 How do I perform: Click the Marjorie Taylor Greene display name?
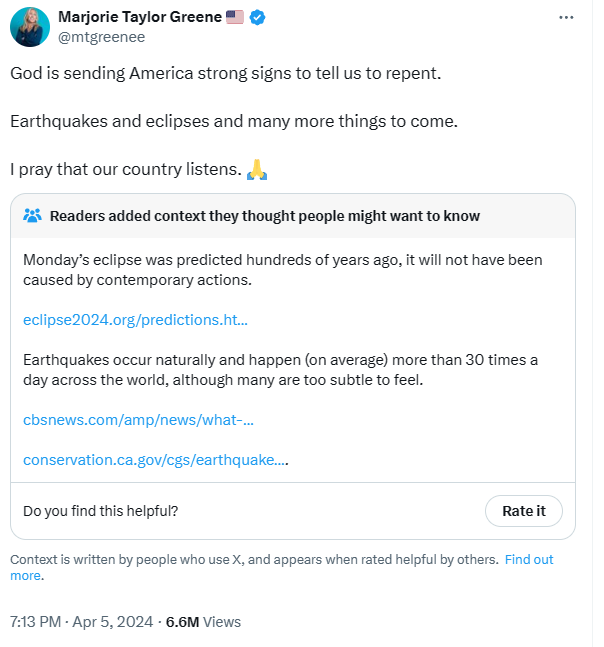140,17
